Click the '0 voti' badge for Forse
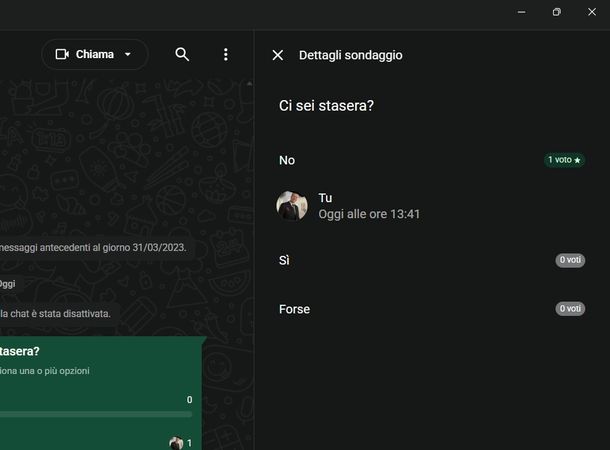The width and height of the screenshot is (610, 450). point(570,308)
